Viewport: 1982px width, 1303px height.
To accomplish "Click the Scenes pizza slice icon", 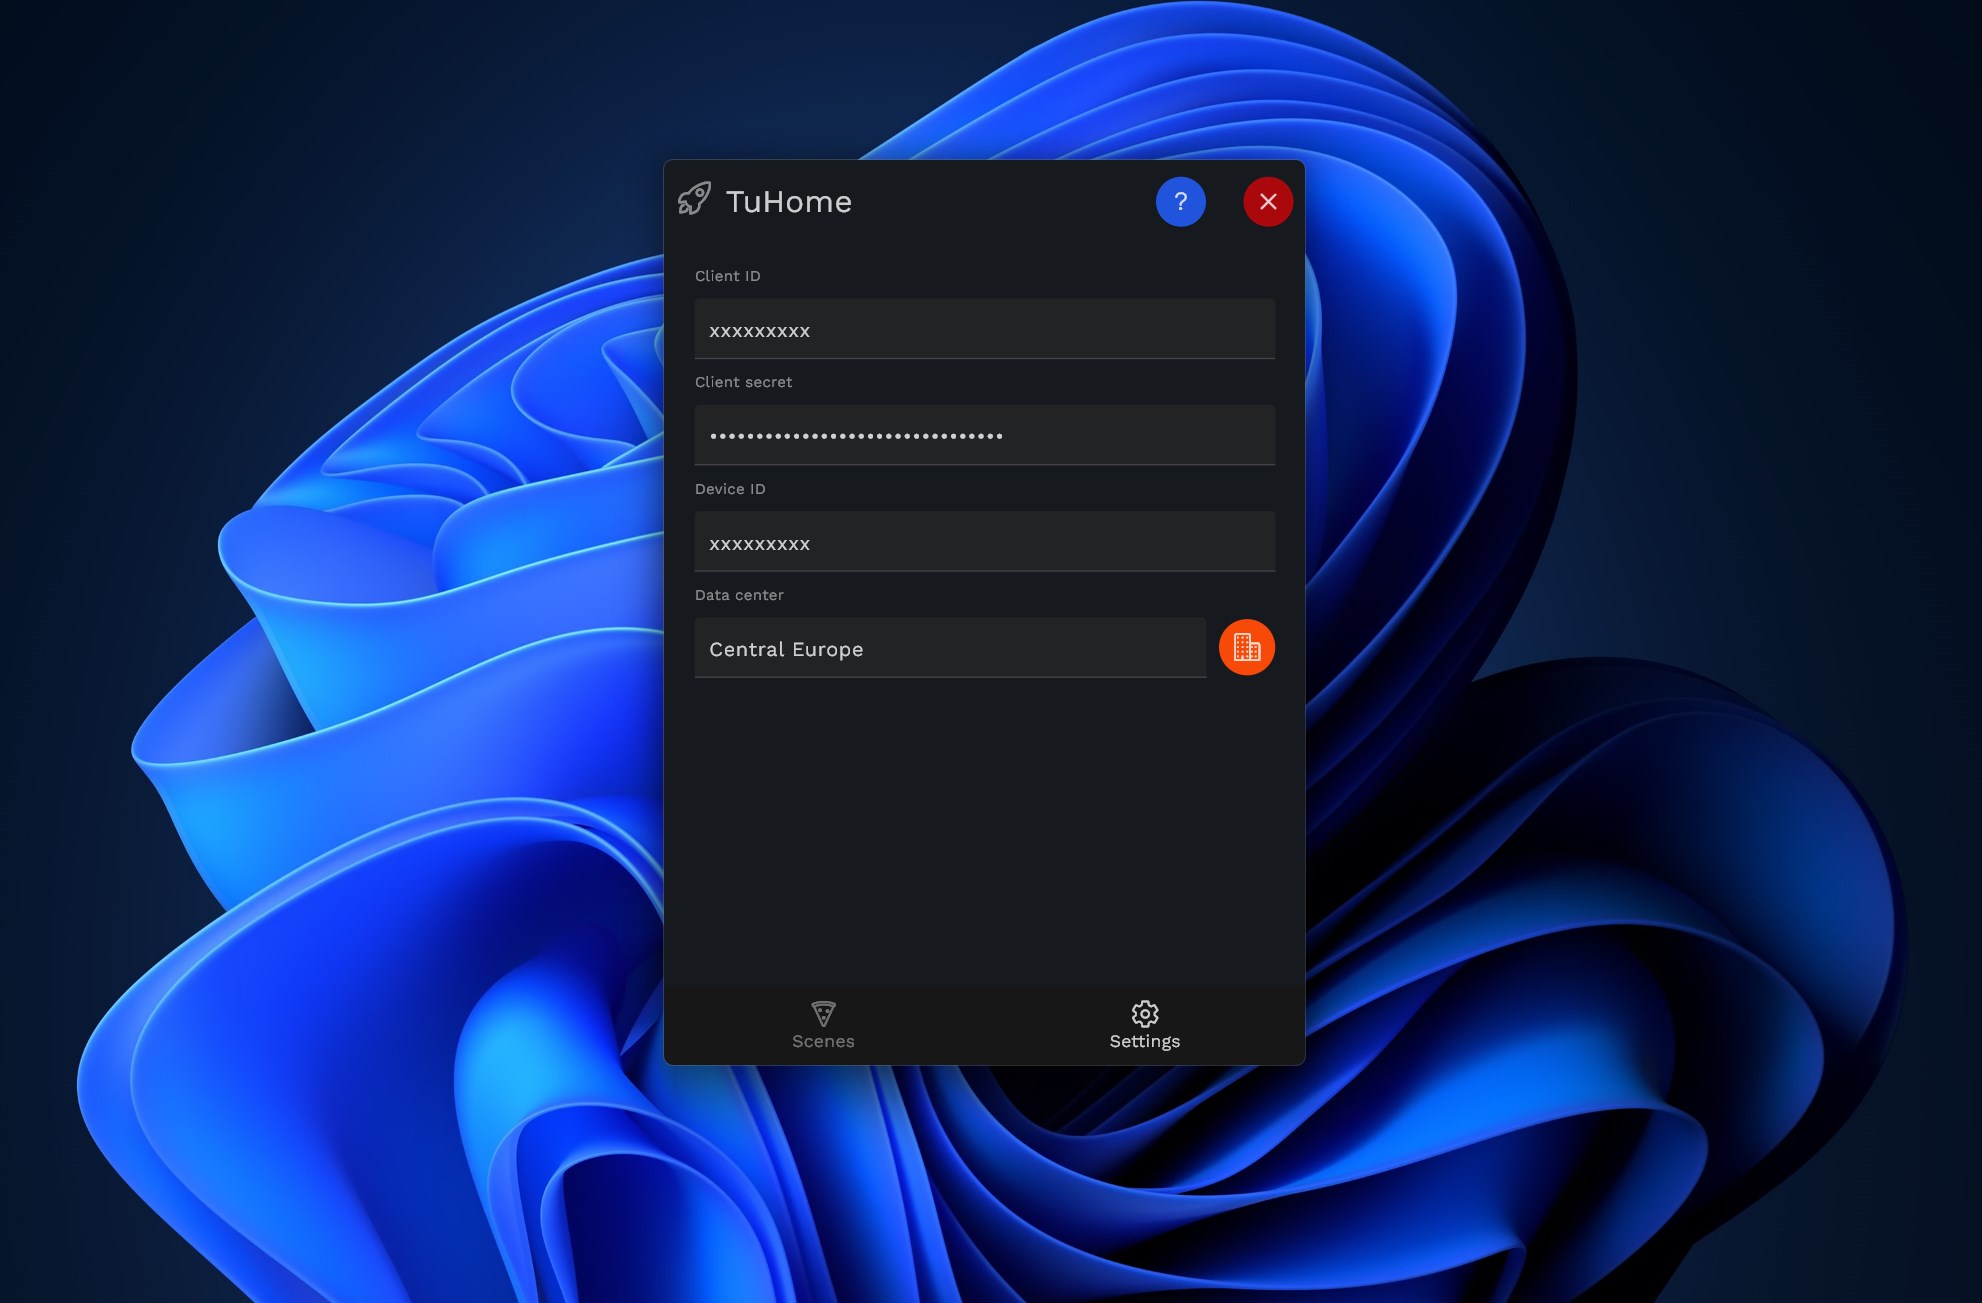I will pos(823,1013).
